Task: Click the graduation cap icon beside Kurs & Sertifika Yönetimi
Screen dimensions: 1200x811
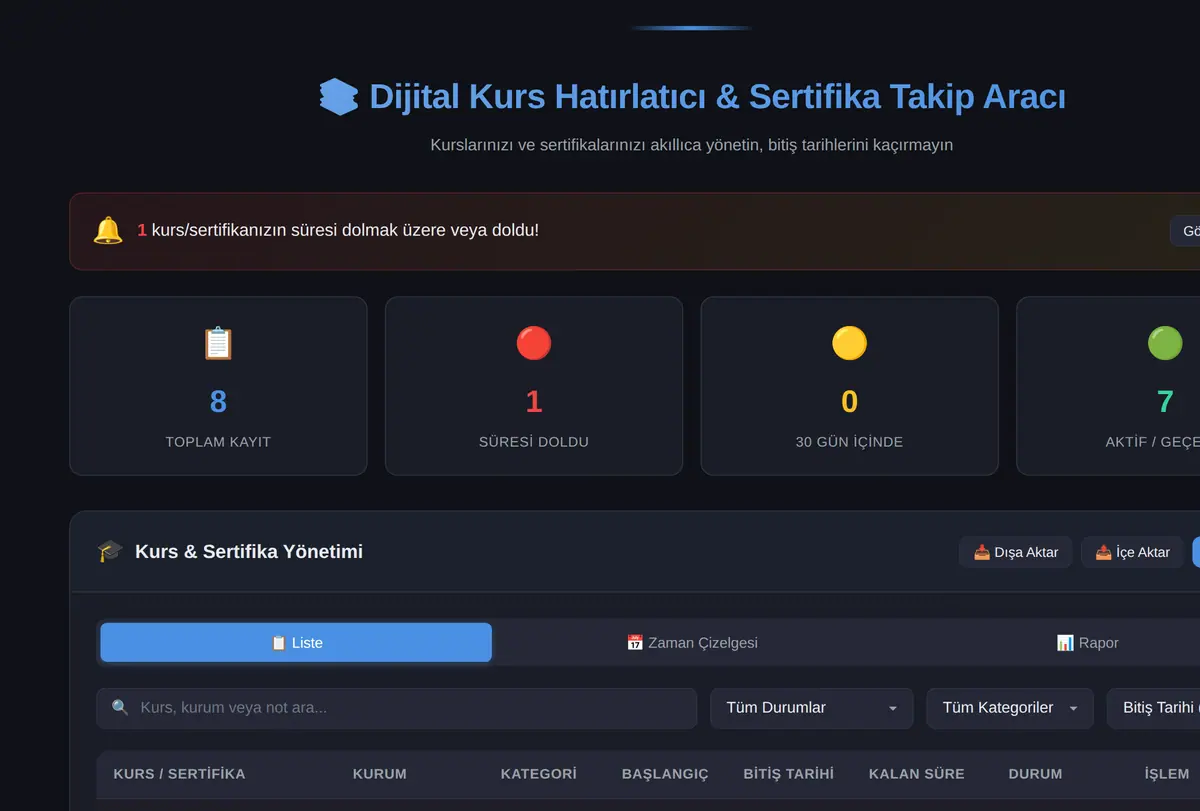Action: click(110, 551)
